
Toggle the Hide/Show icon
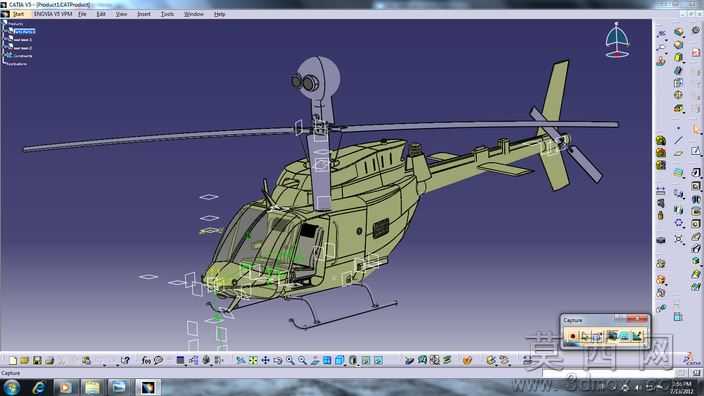click(366, 361)
